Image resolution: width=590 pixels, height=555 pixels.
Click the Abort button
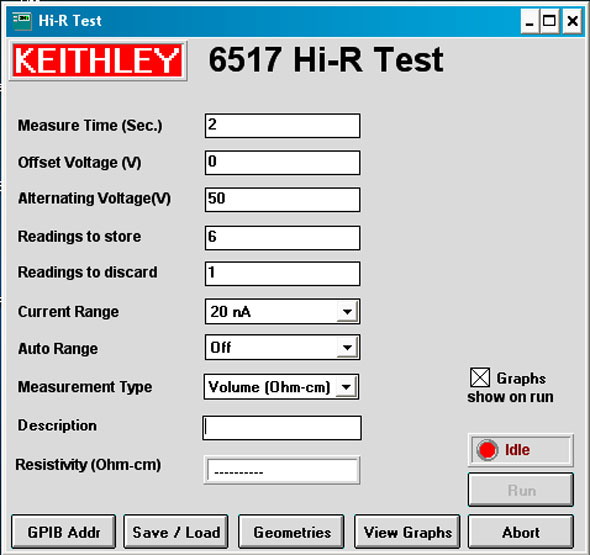521,532
